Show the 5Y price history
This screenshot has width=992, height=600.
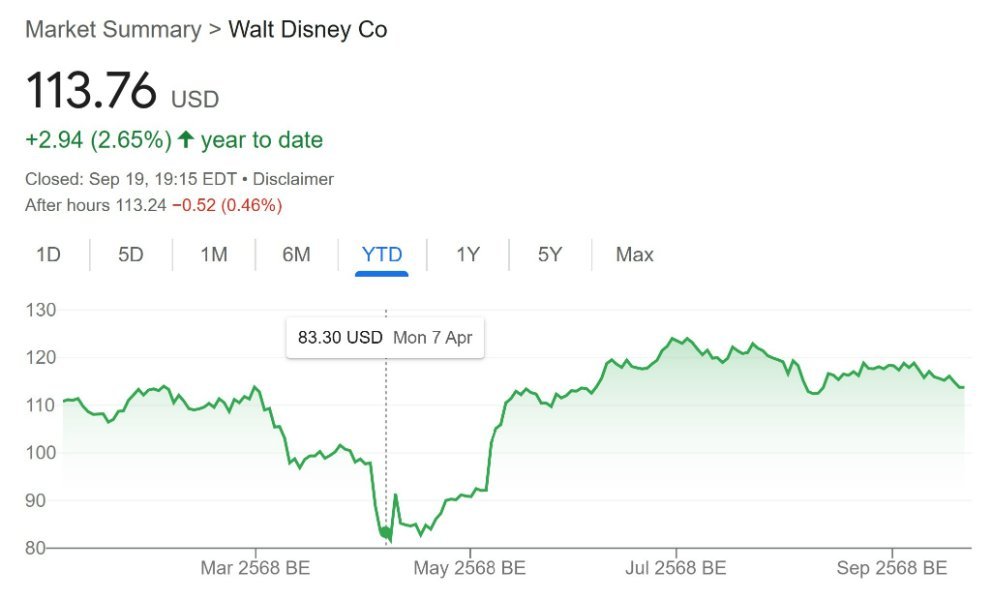pyautogui.click(x=548, y=255)
